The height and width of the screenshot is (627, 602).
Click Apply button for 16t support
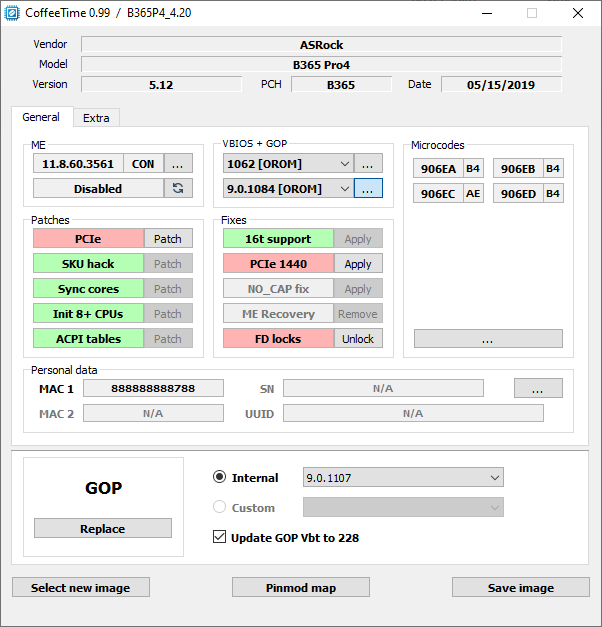tap(358, 239)
